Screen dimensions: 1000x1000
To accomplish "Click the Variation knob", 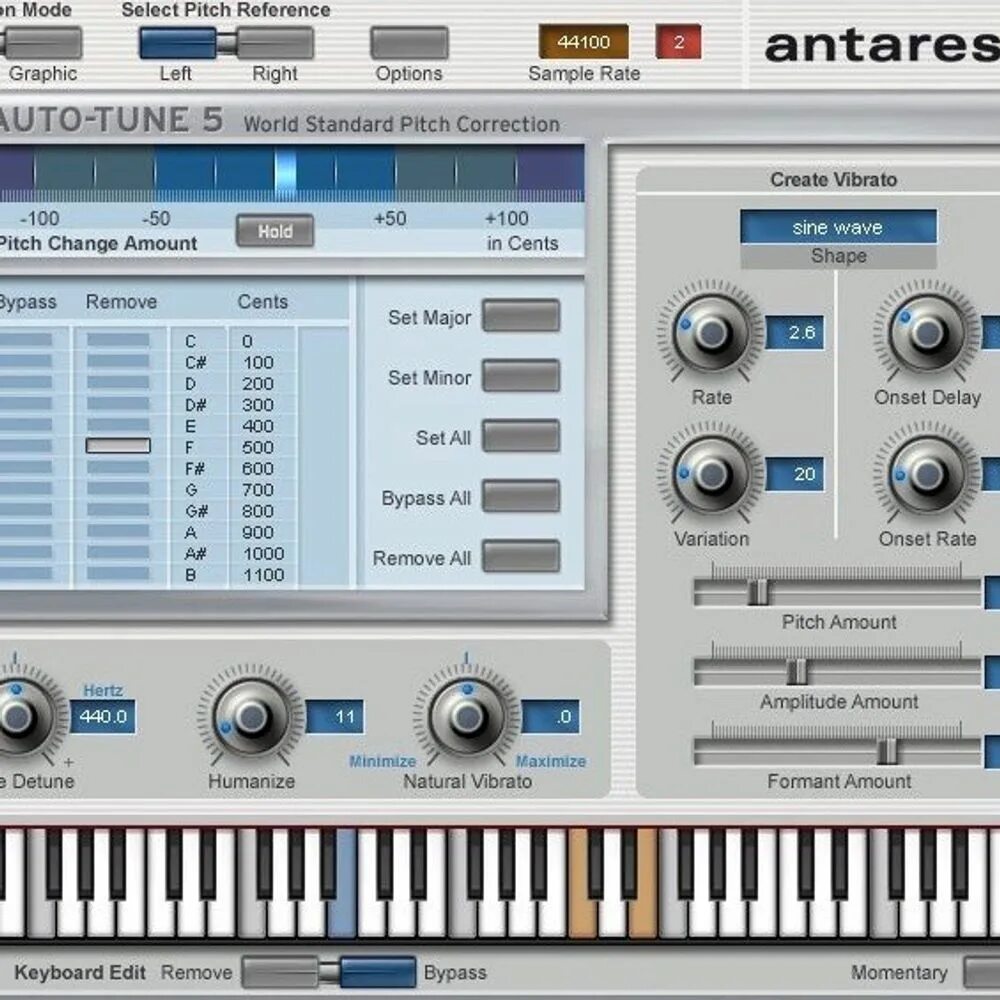I will coord(711,474).
